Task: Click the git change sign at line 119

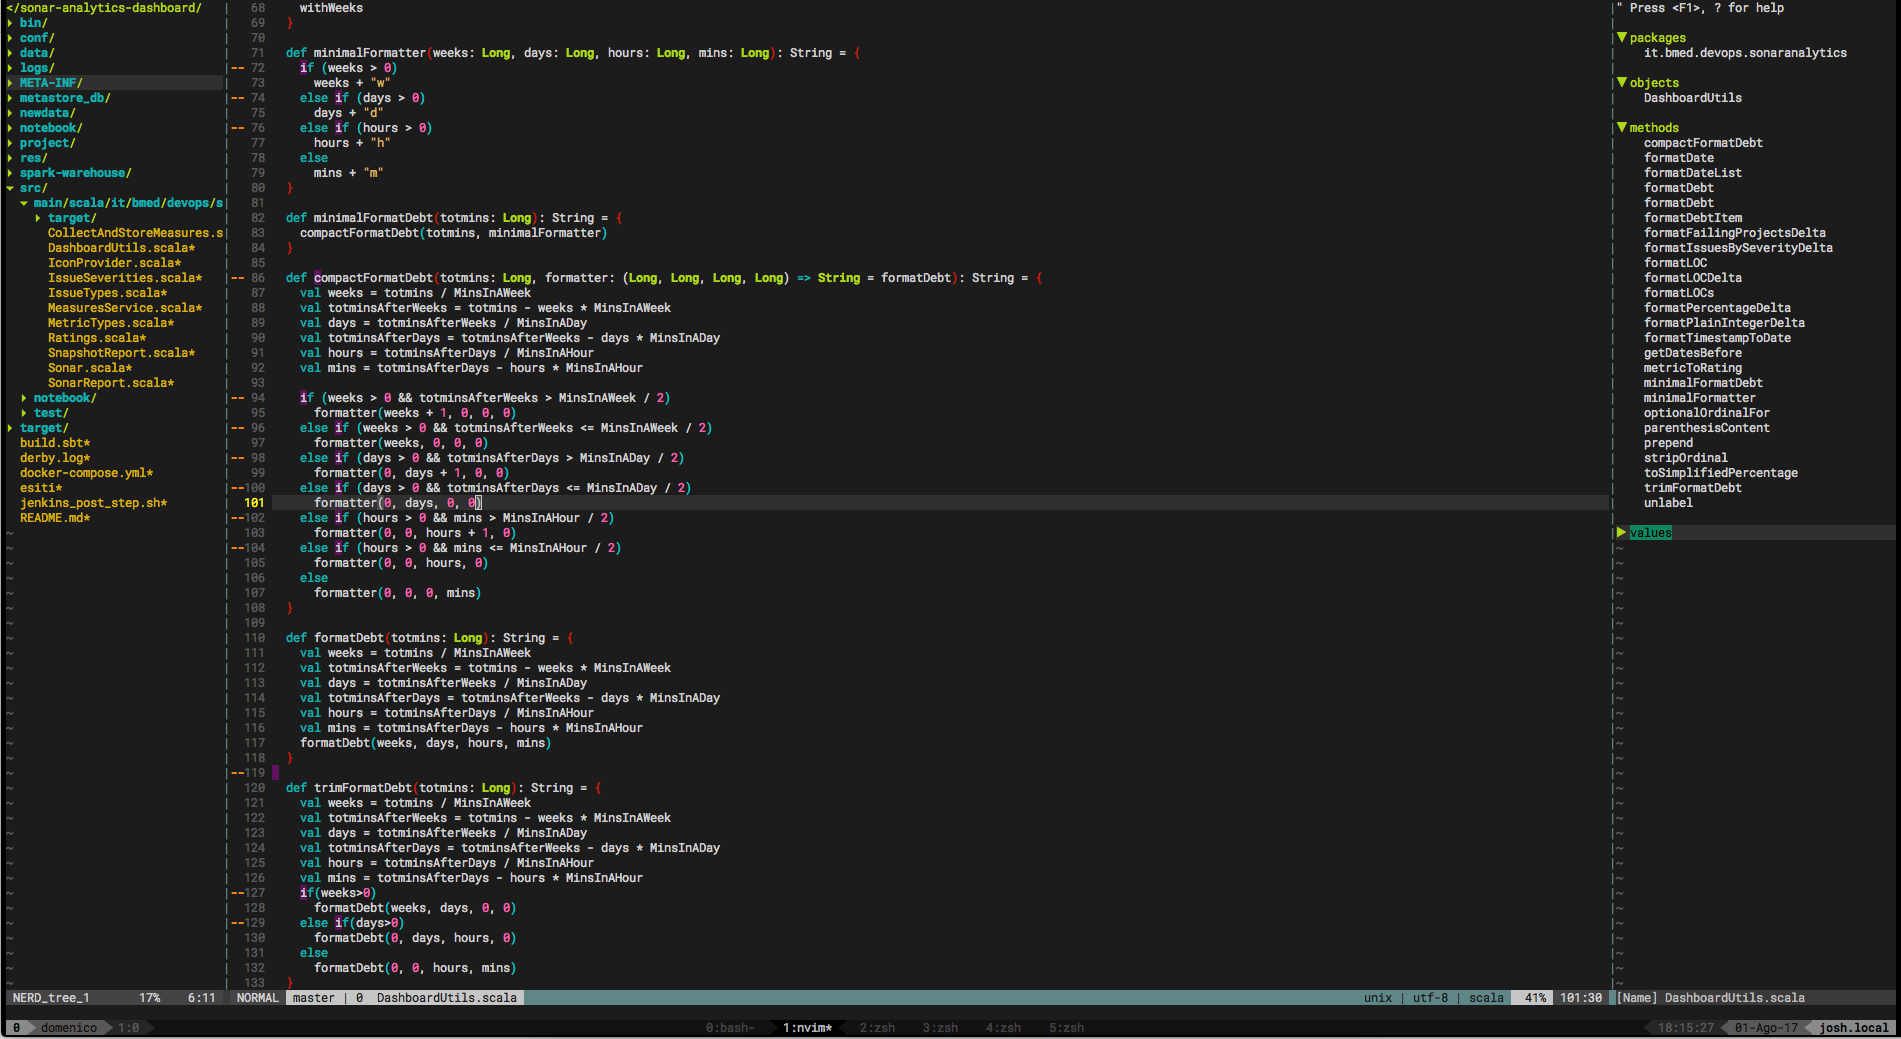Action: click(237, 773)
